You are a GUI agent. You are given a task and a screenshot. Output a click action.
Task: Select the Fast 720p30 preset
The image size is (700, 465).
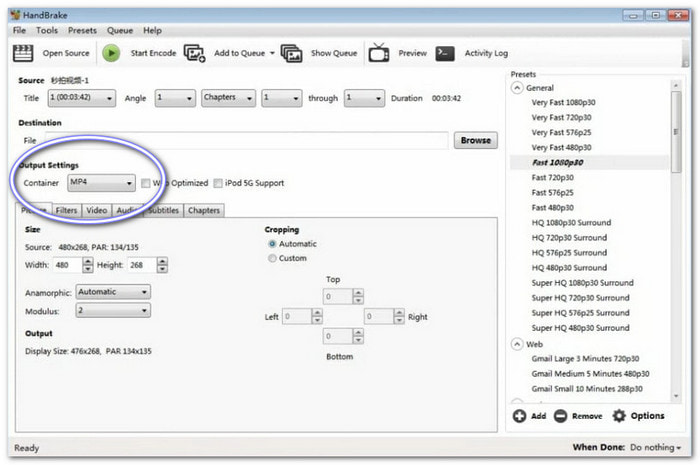[553, 178]
